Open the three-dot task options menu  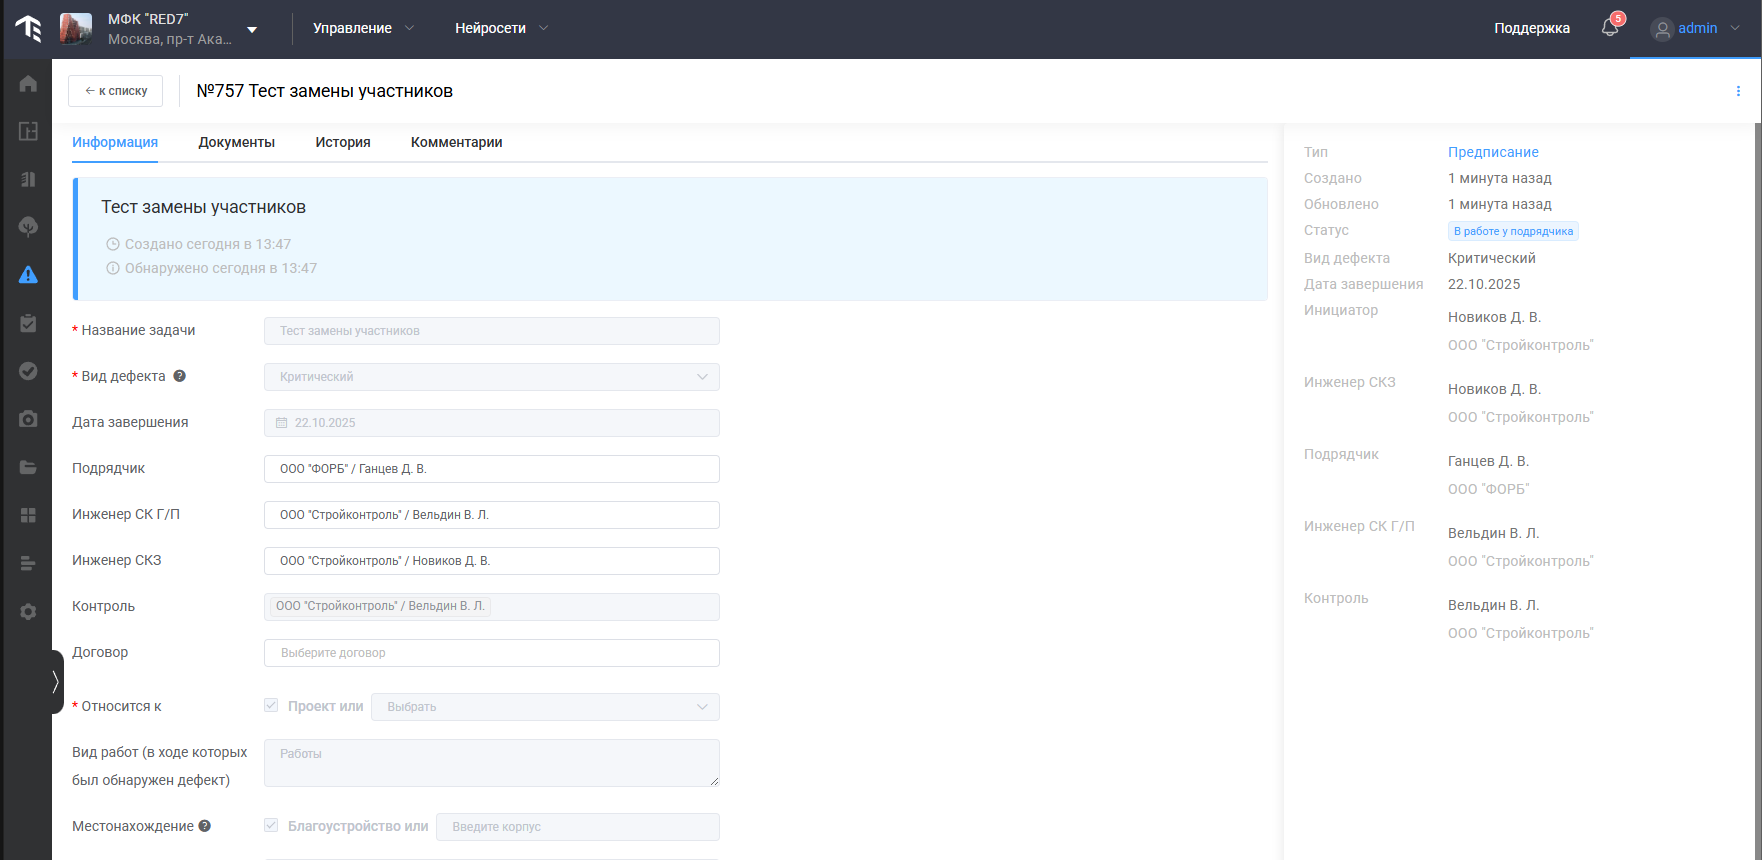pyautogui.click(x=1738, y=91)
